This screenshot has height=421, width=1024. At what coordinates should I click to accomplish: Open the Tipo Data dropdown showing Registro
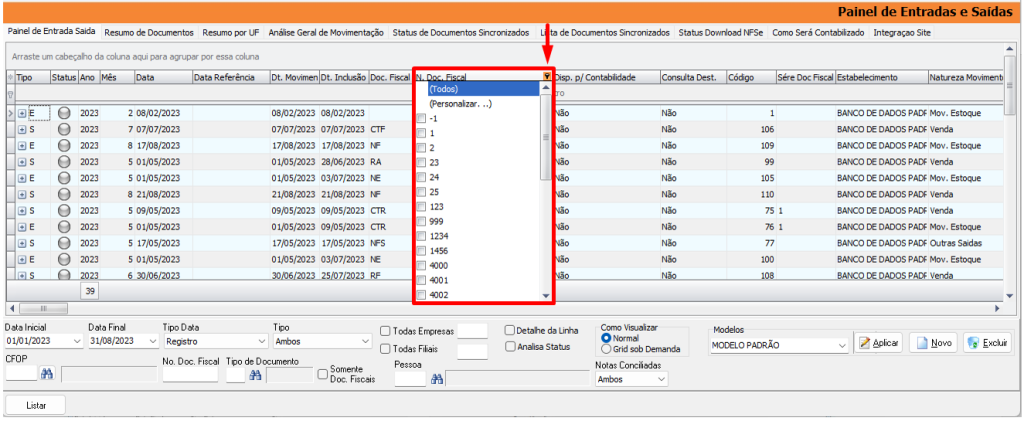tap(263, 341)
